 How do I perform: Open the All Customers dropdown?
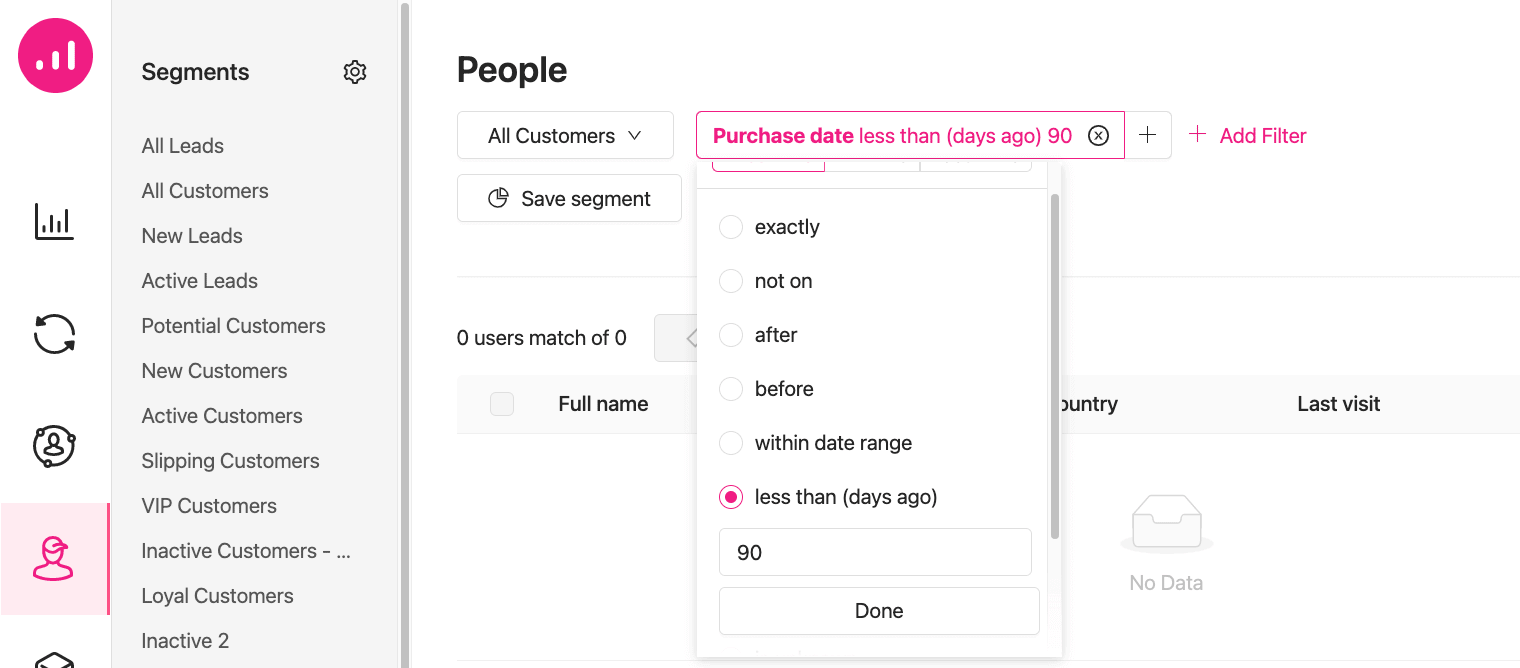coord(565,136)
